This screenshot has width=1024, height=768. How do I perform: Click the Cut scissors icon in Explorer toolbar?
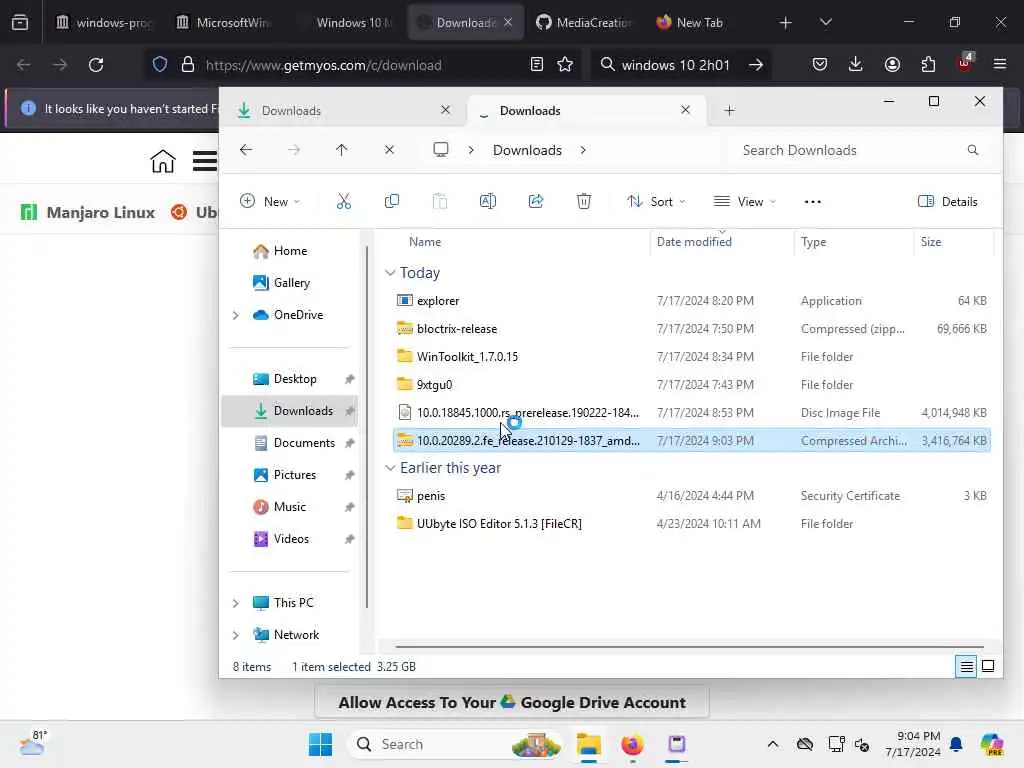344,201
